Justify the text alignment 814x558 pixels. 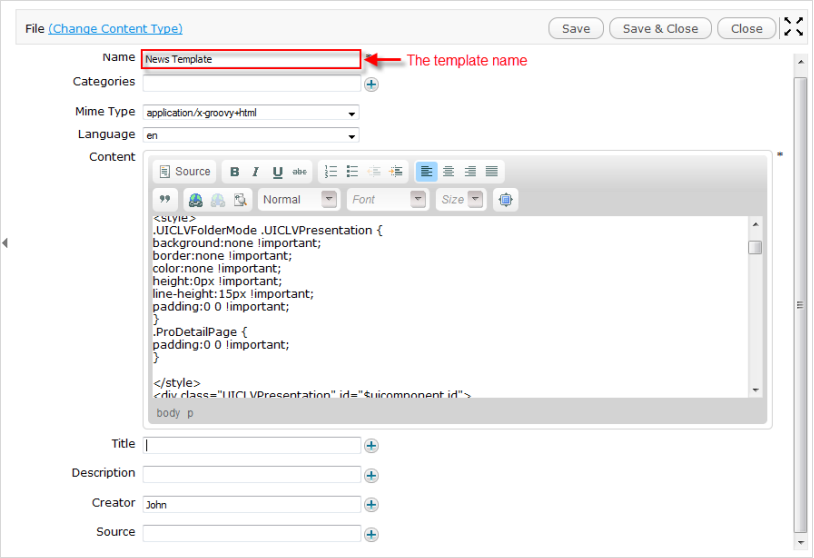click(492, 172)
